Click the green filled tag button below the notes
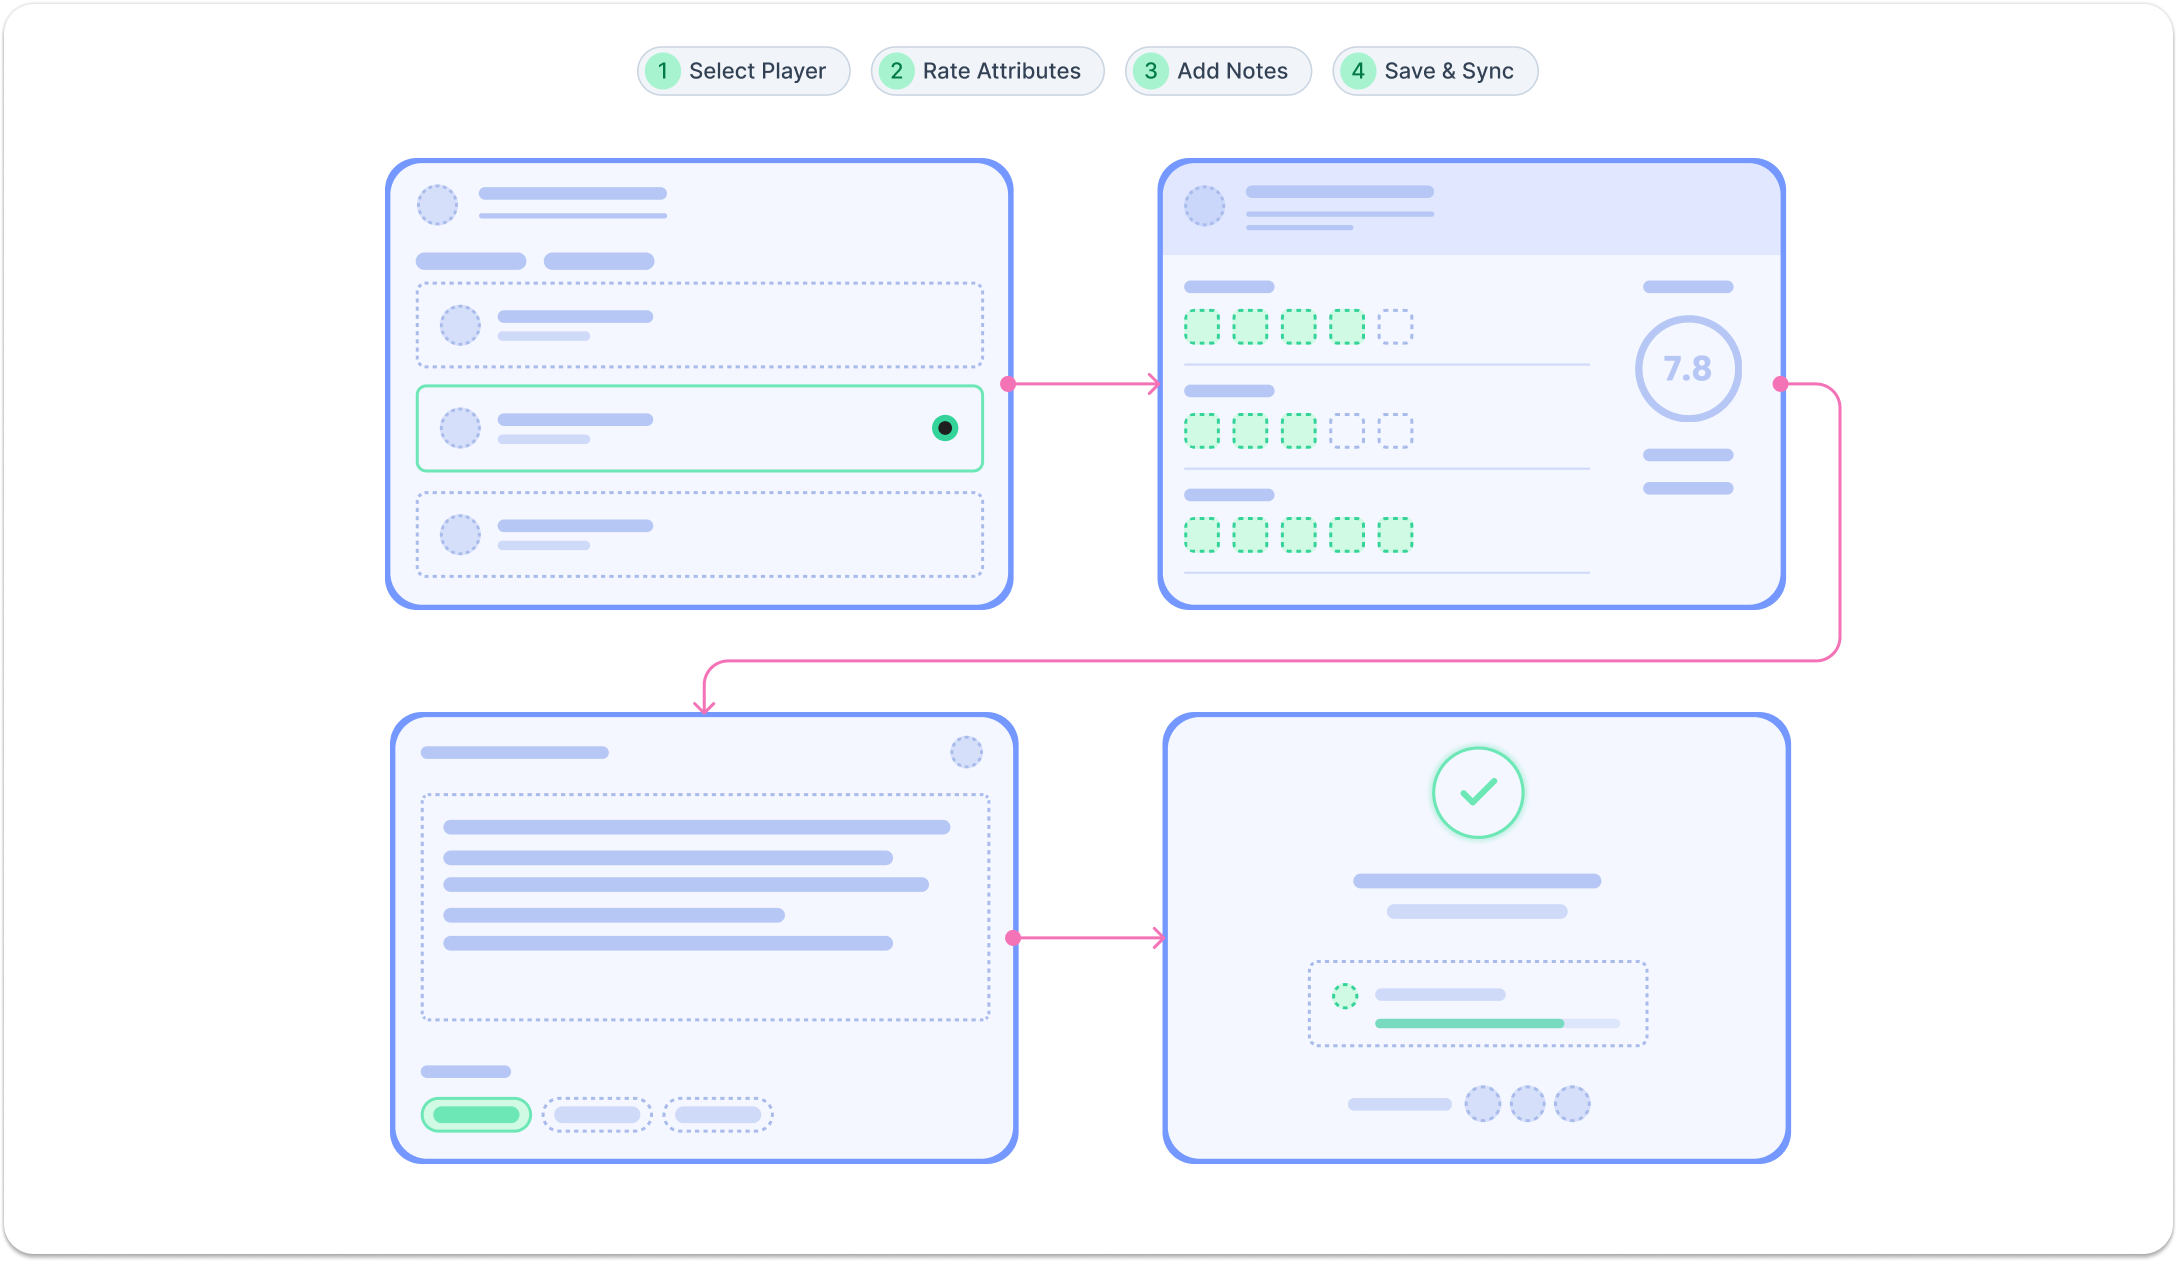 [x=476, y=1114]
